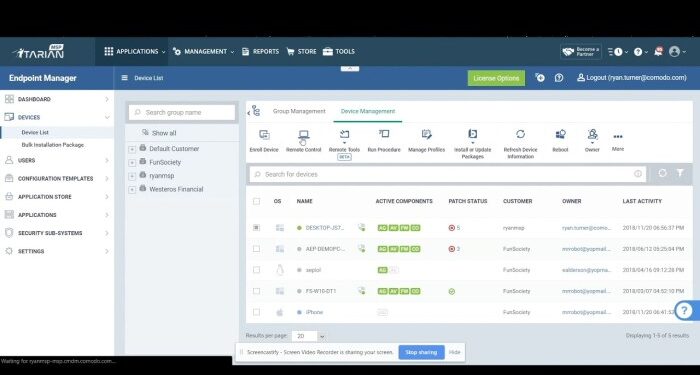Open the notifications bell icon

(658, 51)
